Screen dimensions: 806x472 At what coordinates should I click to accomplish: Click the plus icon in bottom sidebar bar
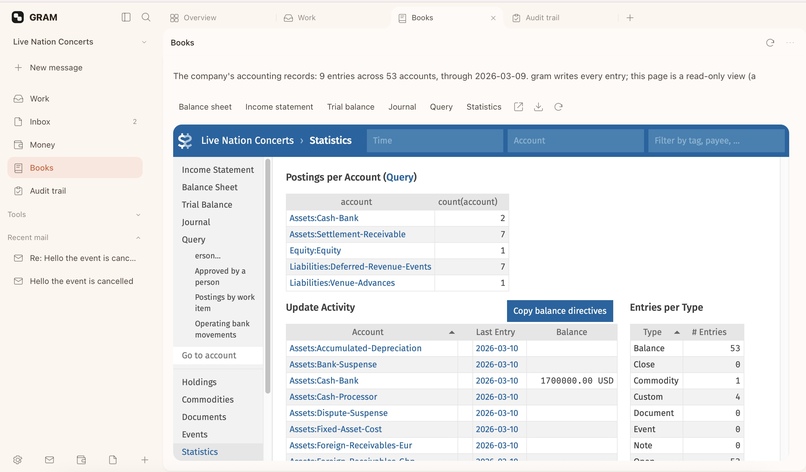click(145, 460)
